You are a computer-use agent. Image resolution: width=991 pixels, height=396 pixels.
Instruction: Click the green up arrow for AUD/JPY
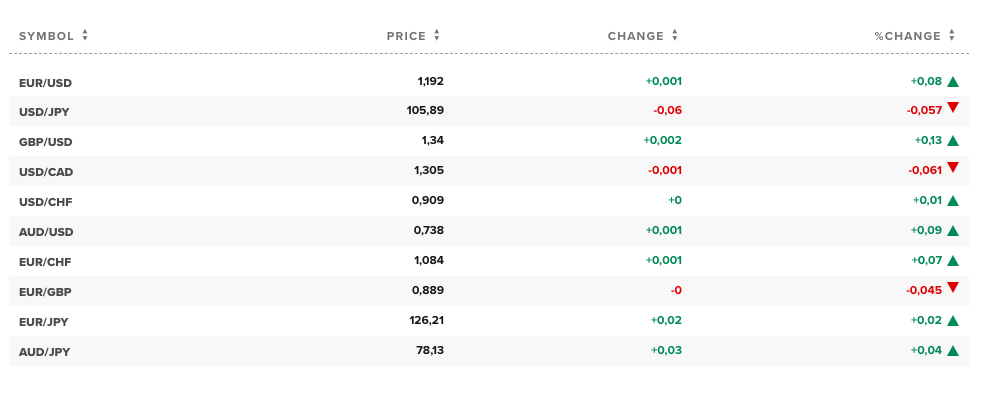953,351
